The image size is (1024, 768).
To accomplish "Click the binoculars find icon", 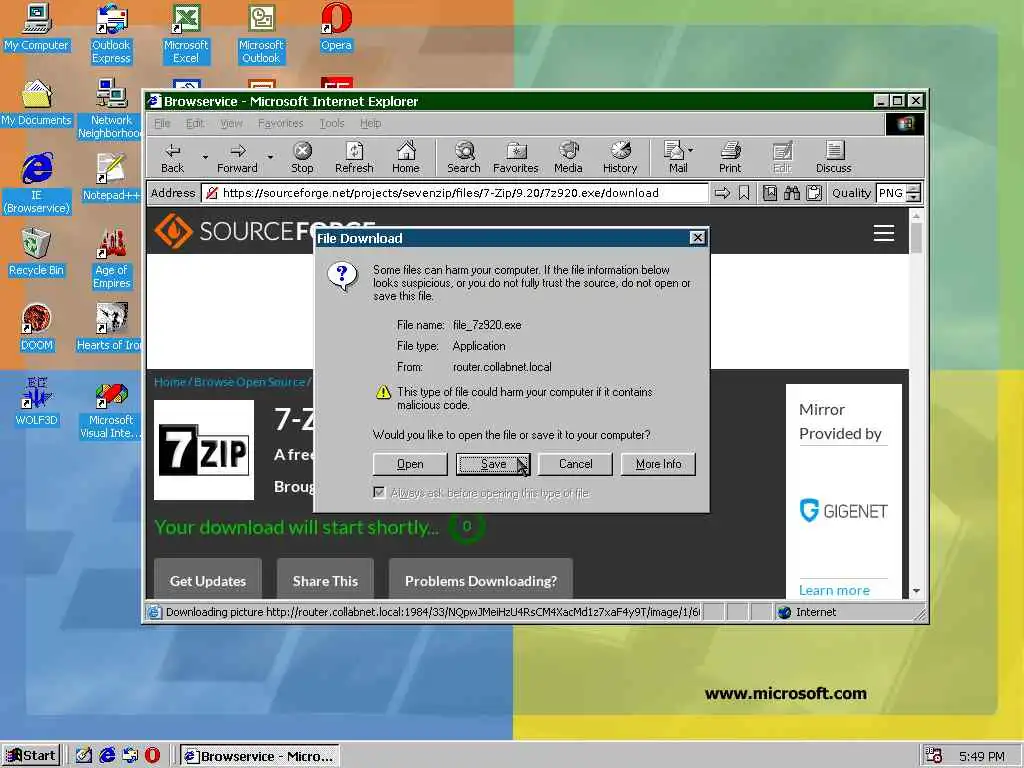I will [792, 193].
